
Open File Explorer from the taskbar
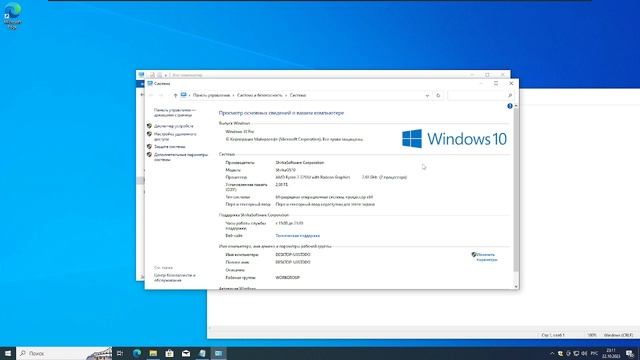pos(153,353)
